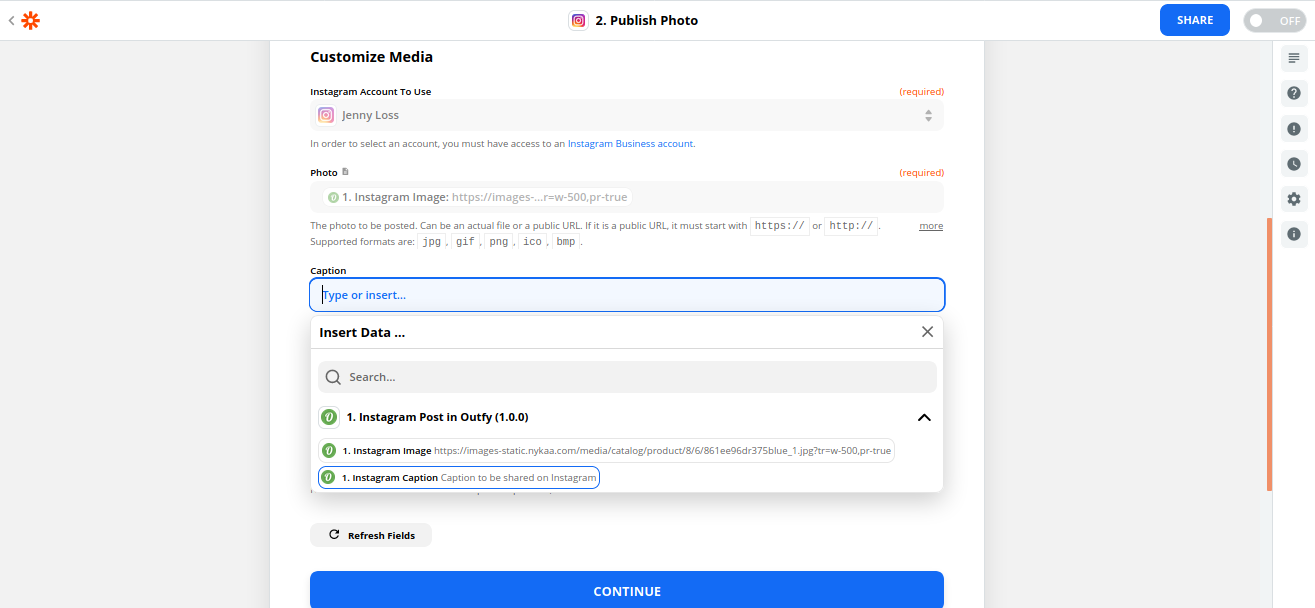Focus the Caption input field

[627, 295]
